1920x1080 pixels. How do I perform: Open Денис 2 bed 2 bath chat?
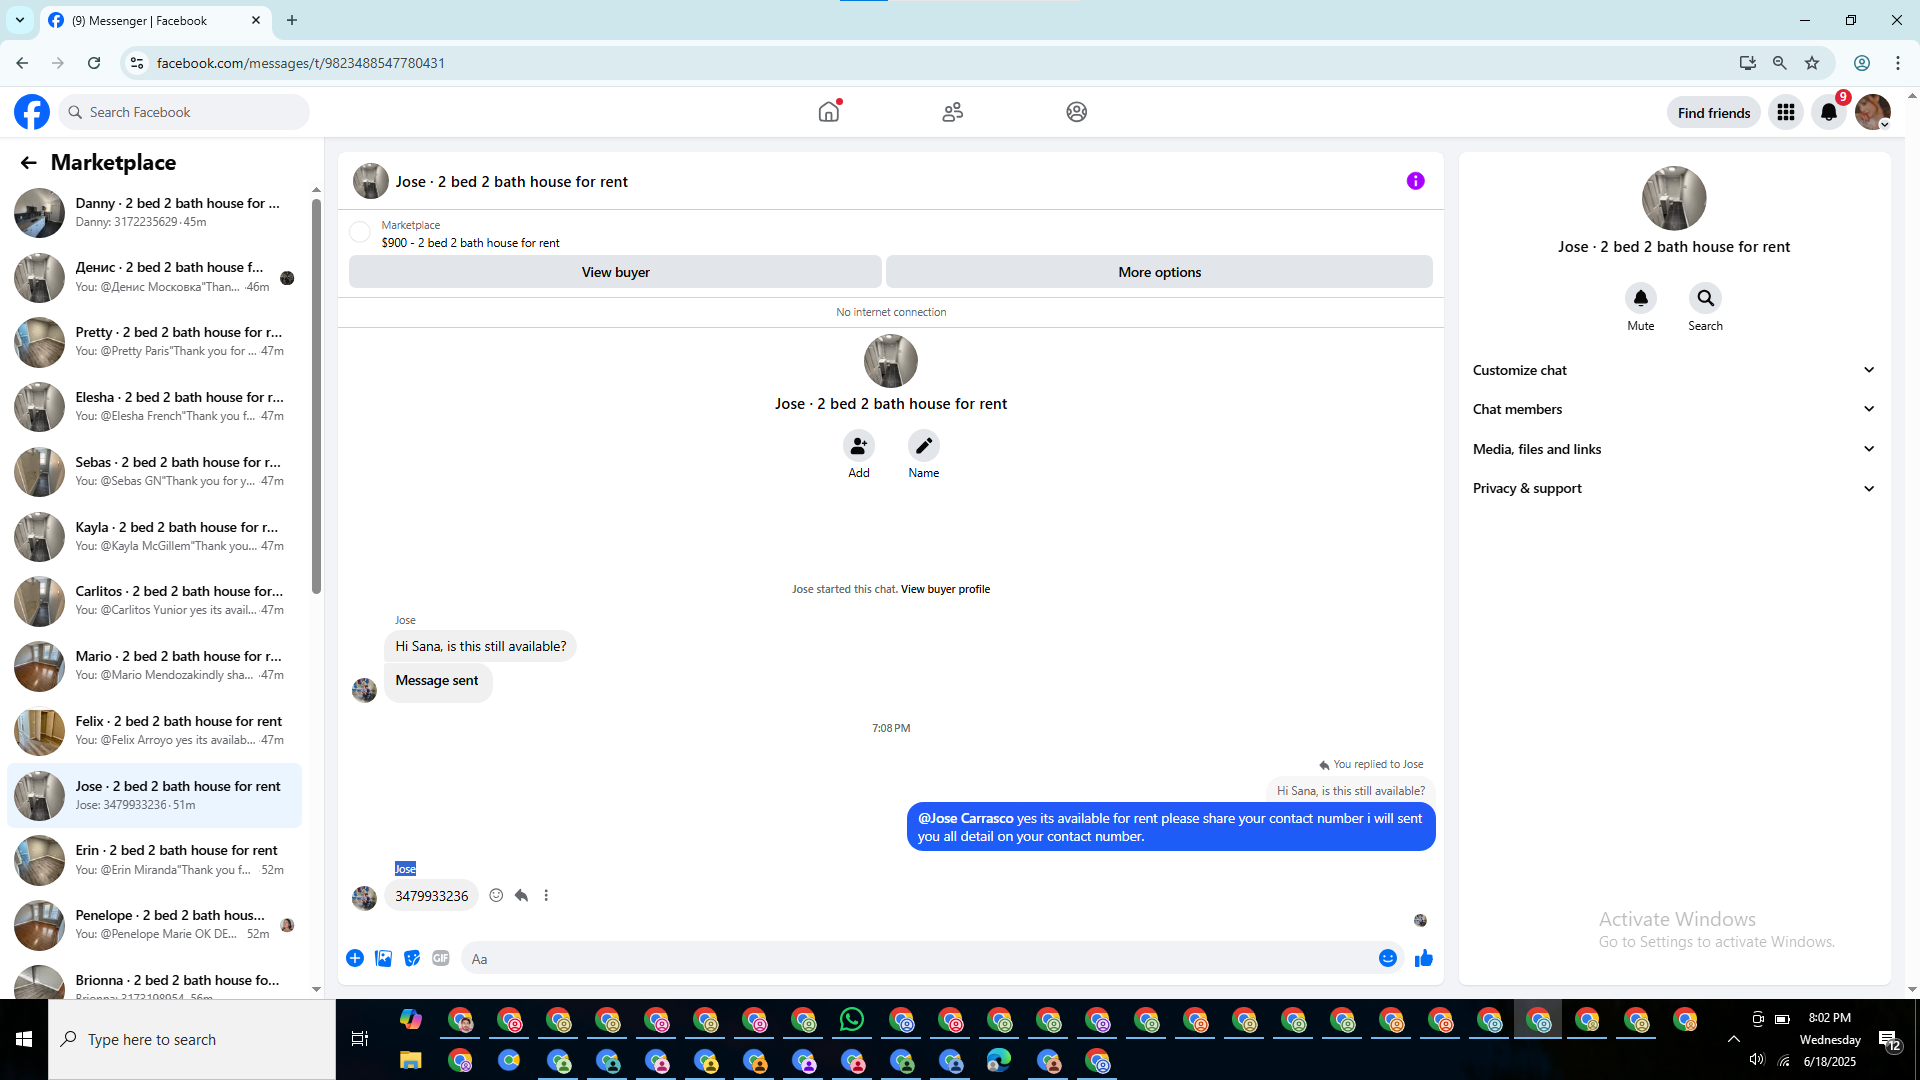pos(155,277)
